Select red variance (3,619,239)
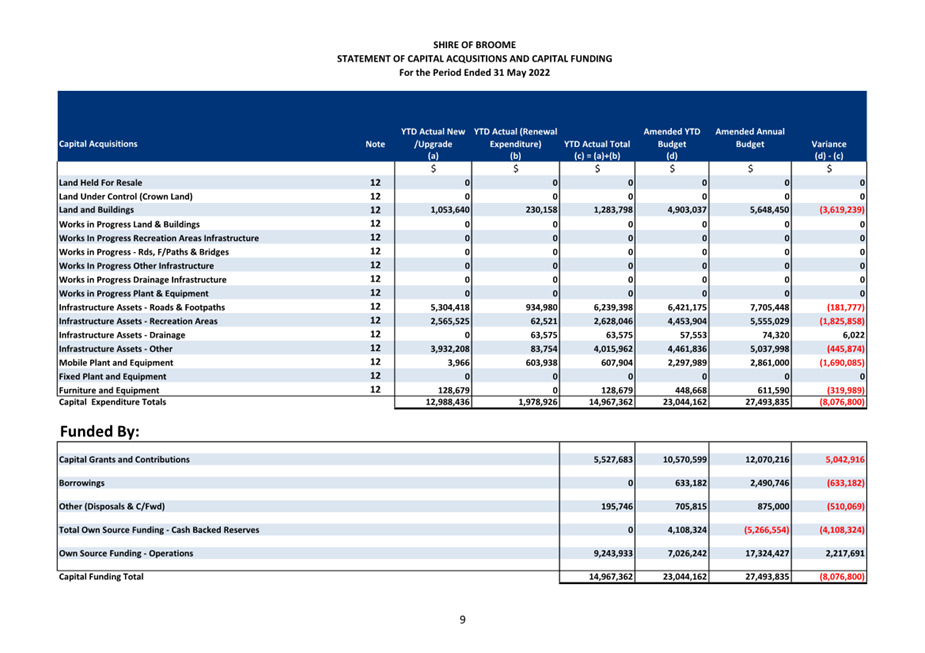925x653 pixels. (x=842, y=210)
